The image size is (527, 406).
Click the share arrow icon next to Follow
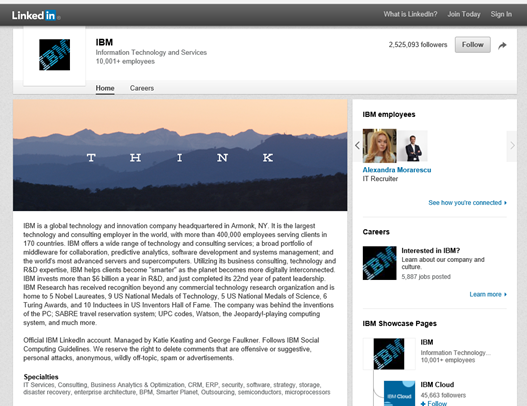pos(502,45)
